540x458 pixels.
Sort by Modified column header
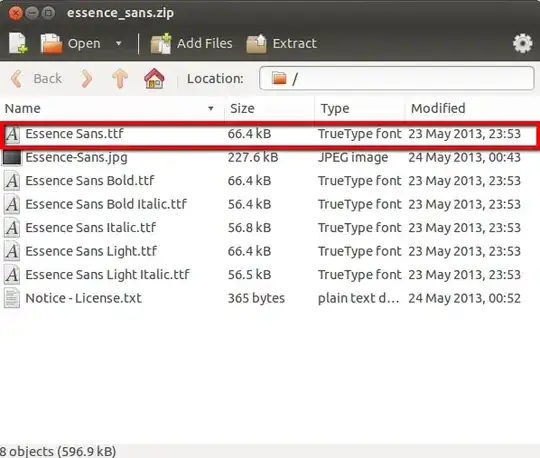472,108
